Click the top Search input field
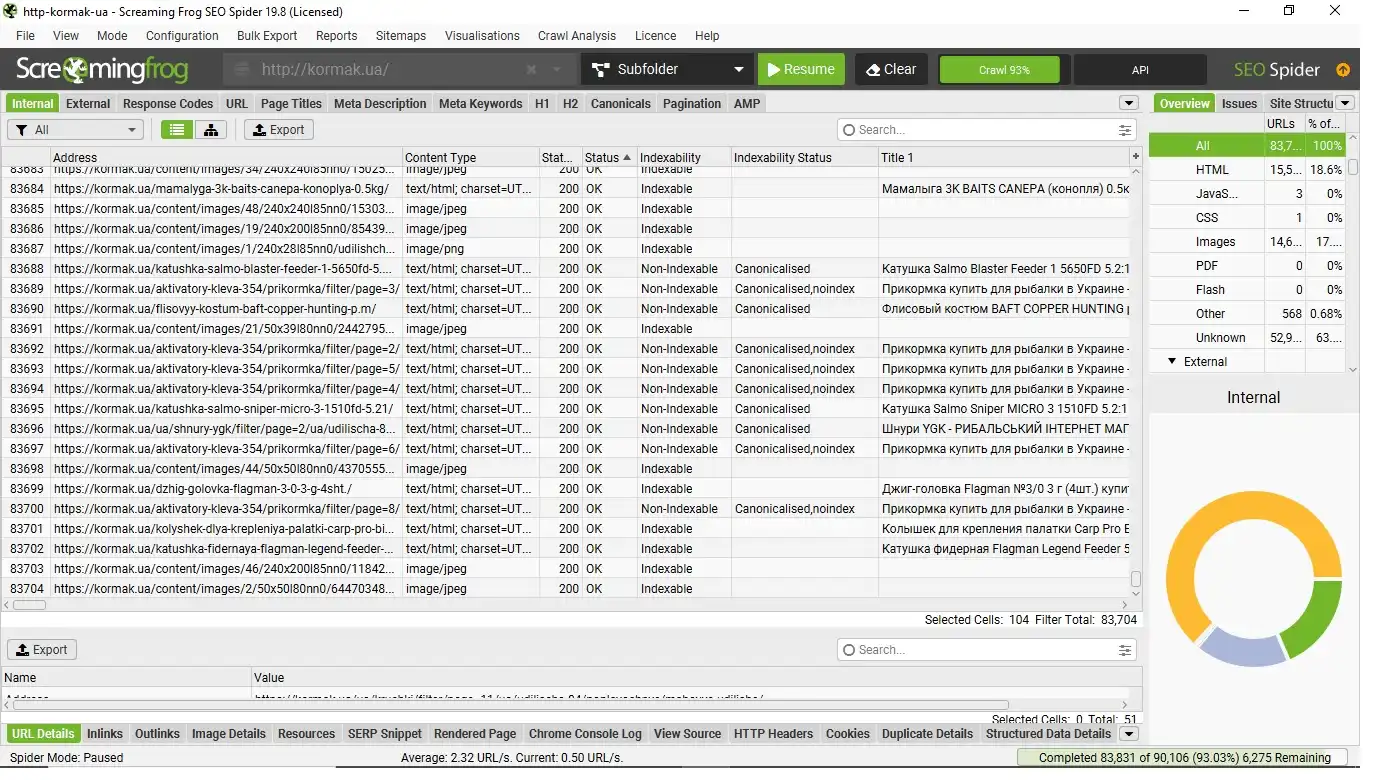The image size is (1381, 780). pyautogui.click(x=980, y=130)
